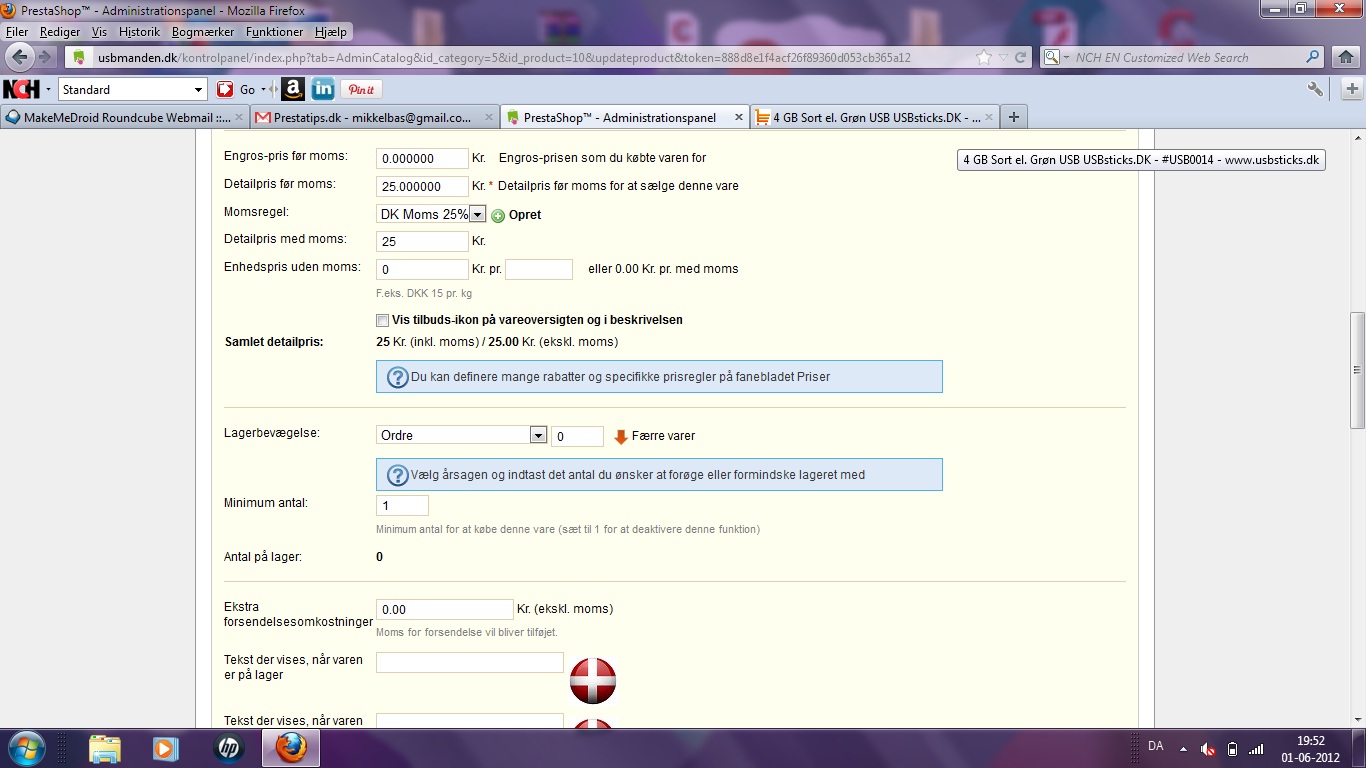Open a new tab with the plus button
The image size is (1366, 768).
click(1013, 117)
